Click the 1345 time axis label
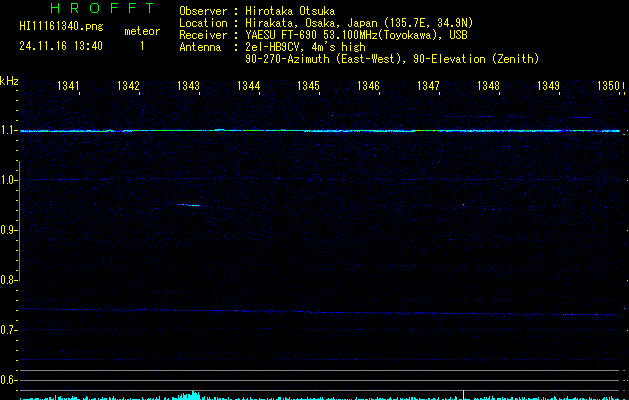The height and width of the screenshot is (400, 629). tap(308, 85)
